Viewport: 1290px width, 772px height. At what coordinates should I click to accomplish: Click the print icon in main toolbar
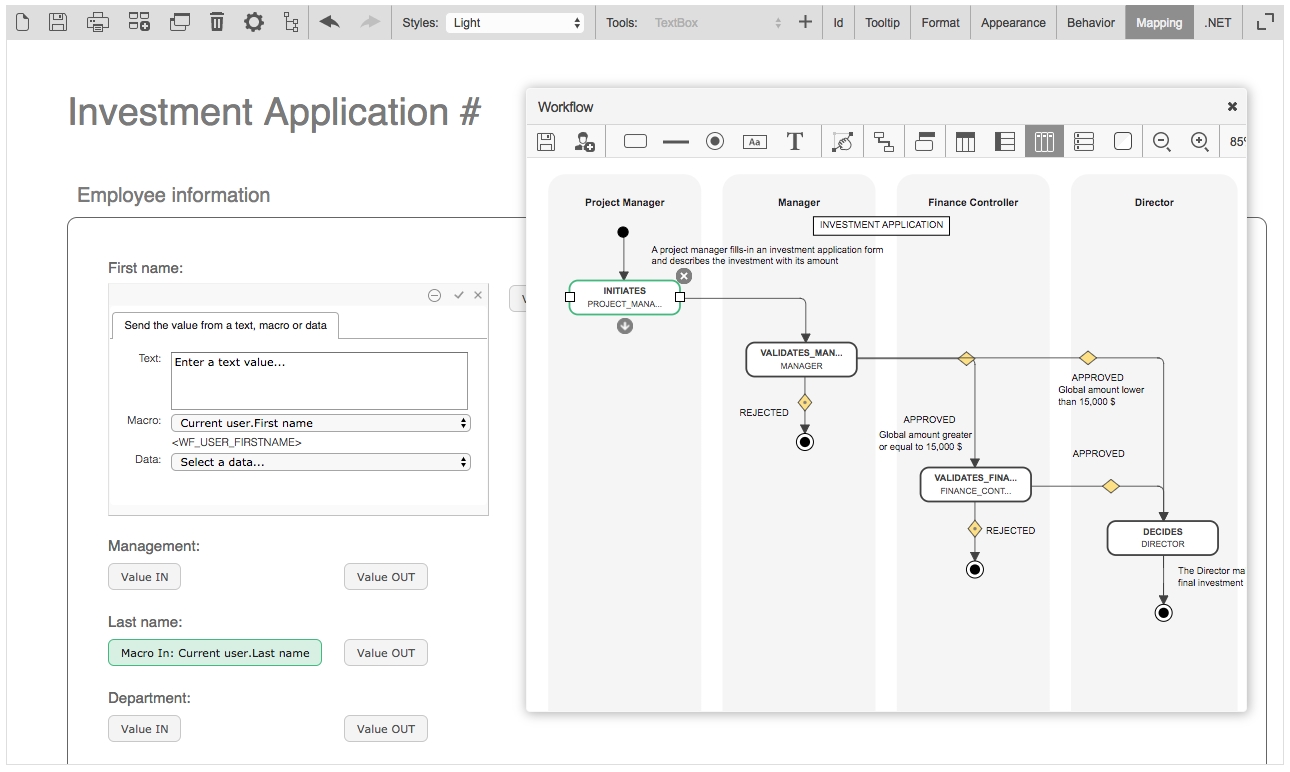pos(98,22)
